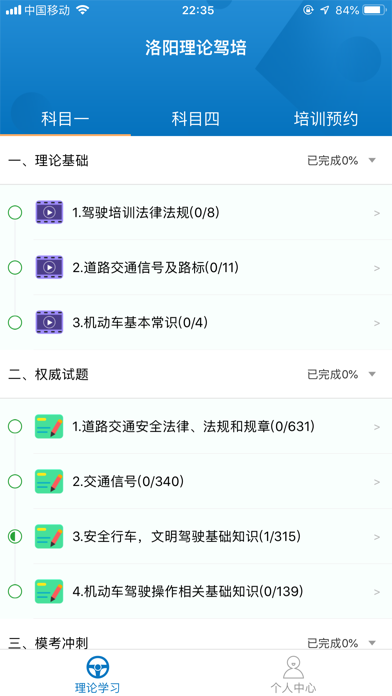Tap the quiz icon beside 安全行车，文明驾驶基础知识

(x=49, y=537)
